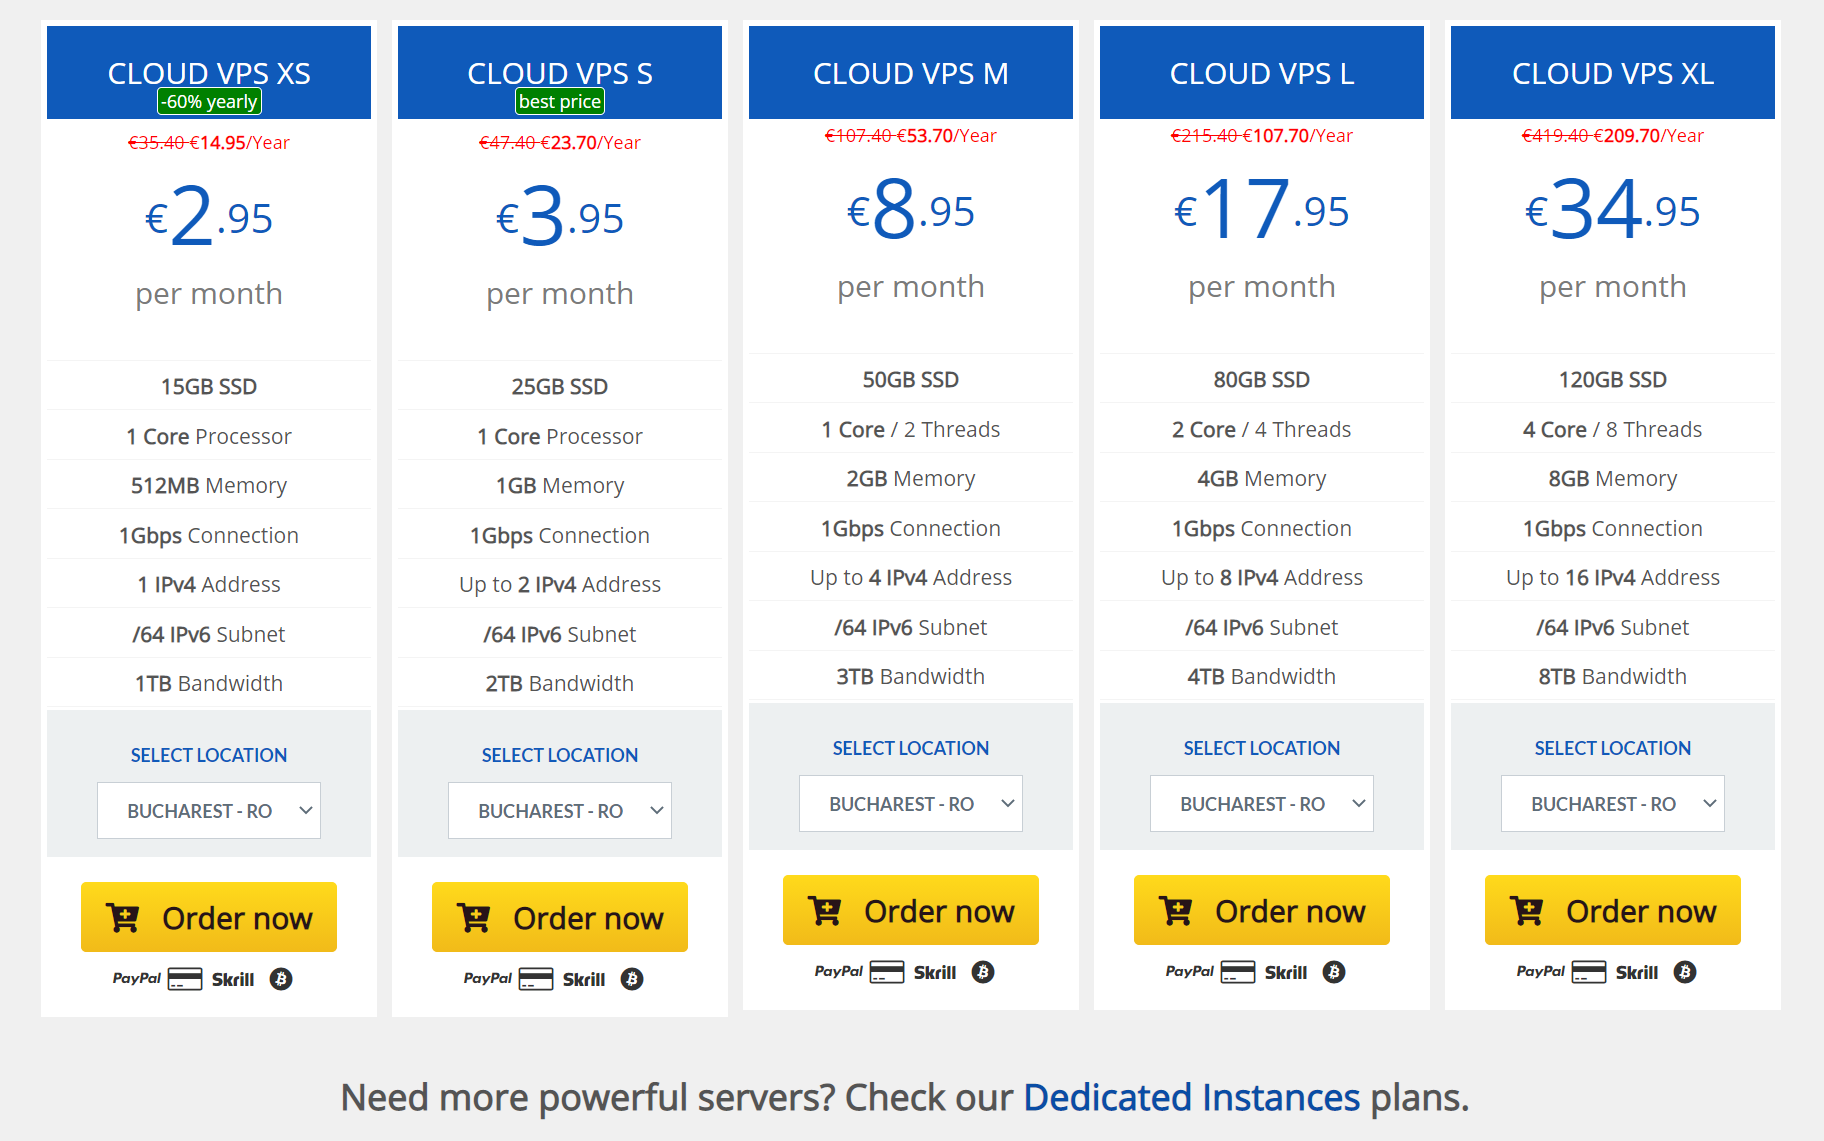The height and width of the screenshot is (1141, 1824).
Task: Click credit card icon under Cloud VPS XS
Action: click(185, 979)
